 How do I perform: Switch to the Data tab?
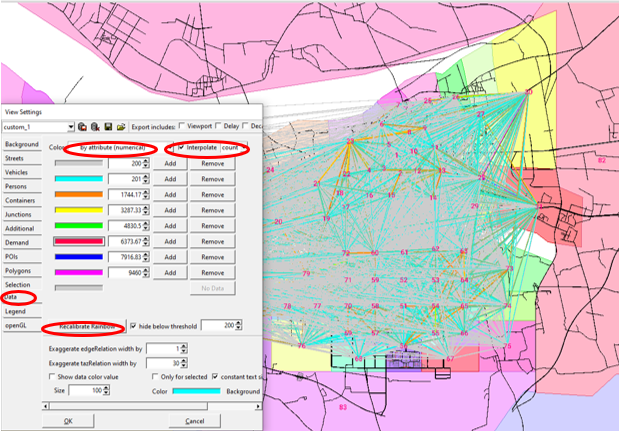[12, 297]
